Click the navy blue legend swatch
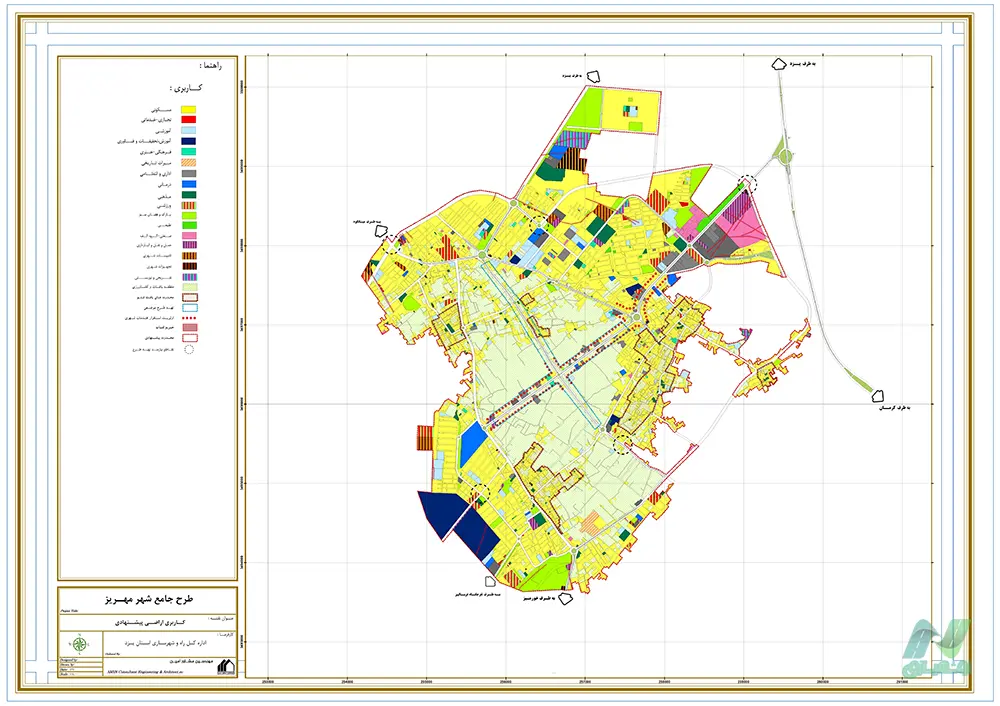The height and width of the screenshot is (706, 1000). (189, 141)
